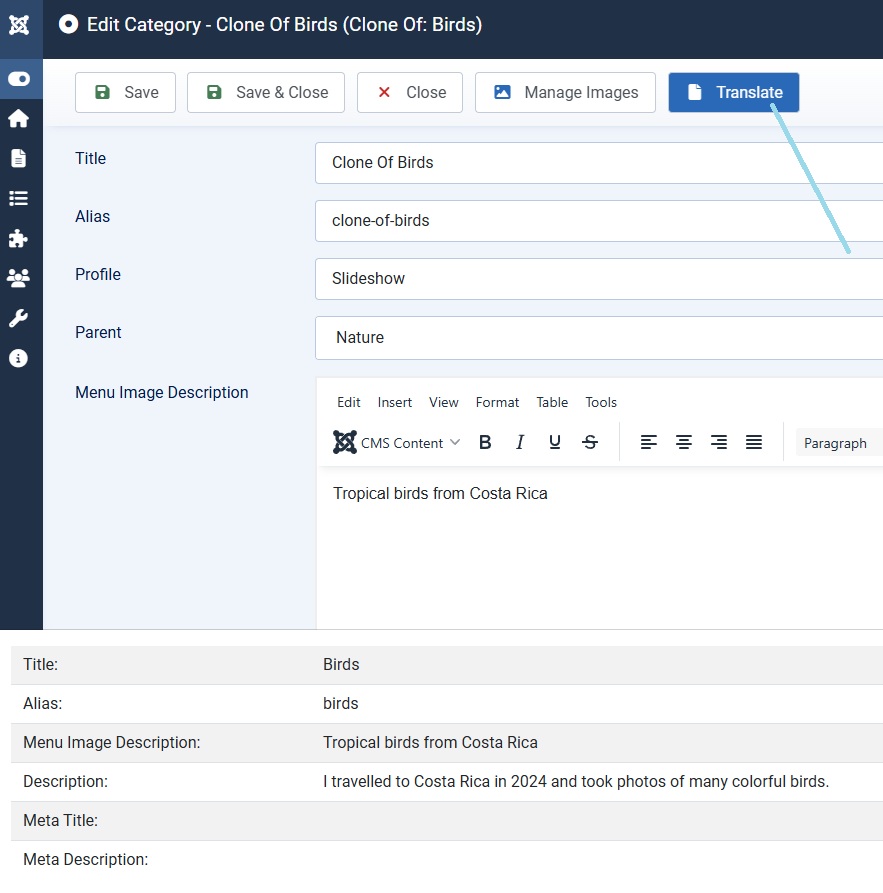Open the Help info icon

(18, 358)
